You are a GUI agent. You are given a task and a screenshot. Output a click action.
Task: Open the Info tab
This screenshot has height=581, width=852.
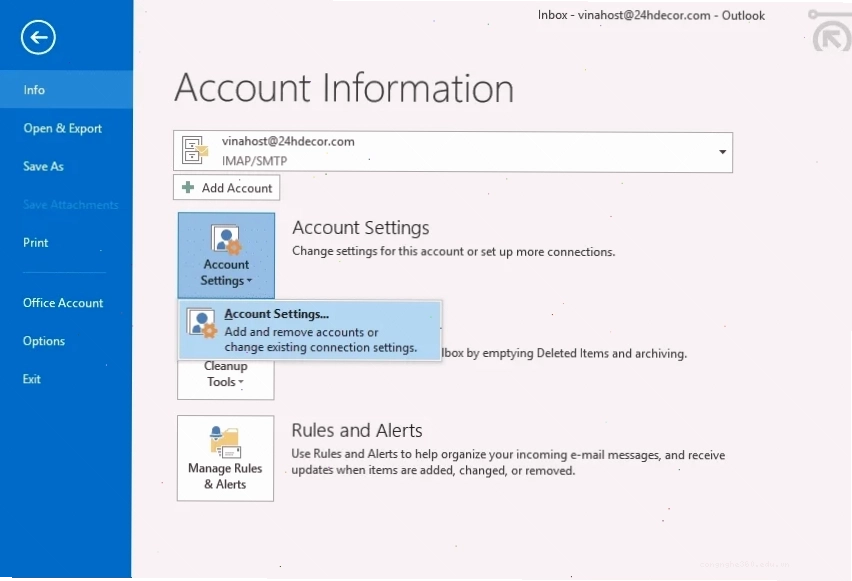[x=66, y=90]
